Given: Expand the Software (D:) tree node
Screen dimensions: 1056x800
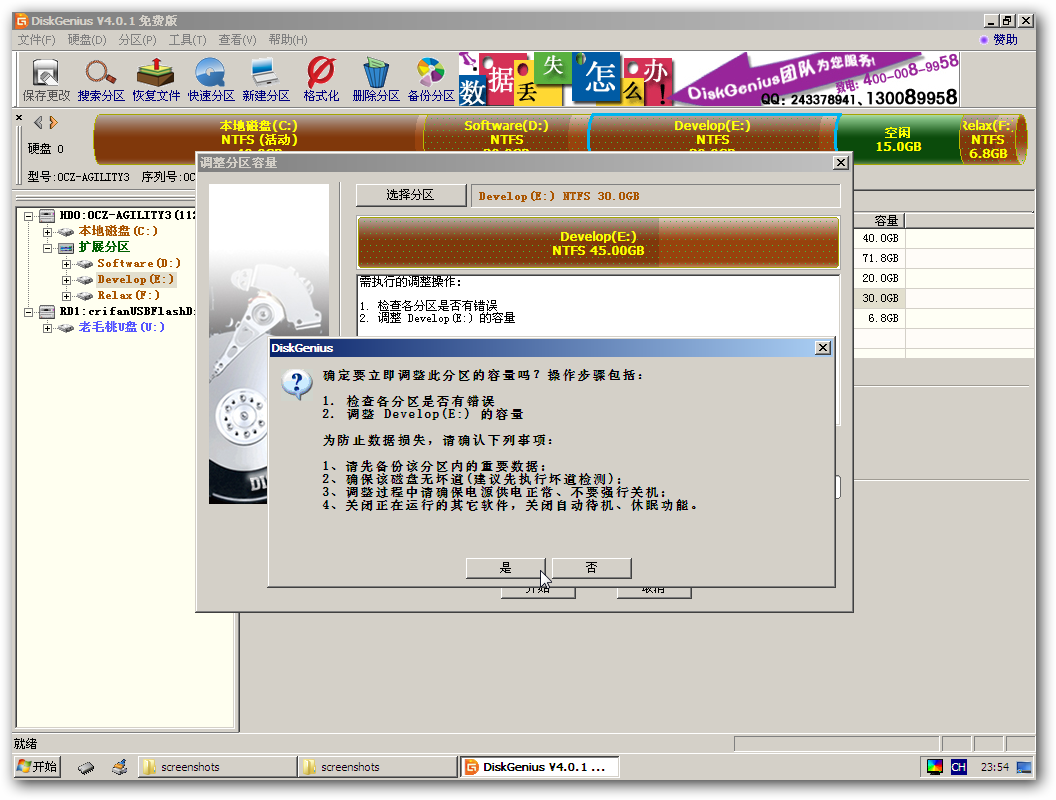Looking at the screenshot, I should click(x=66, y=264).
